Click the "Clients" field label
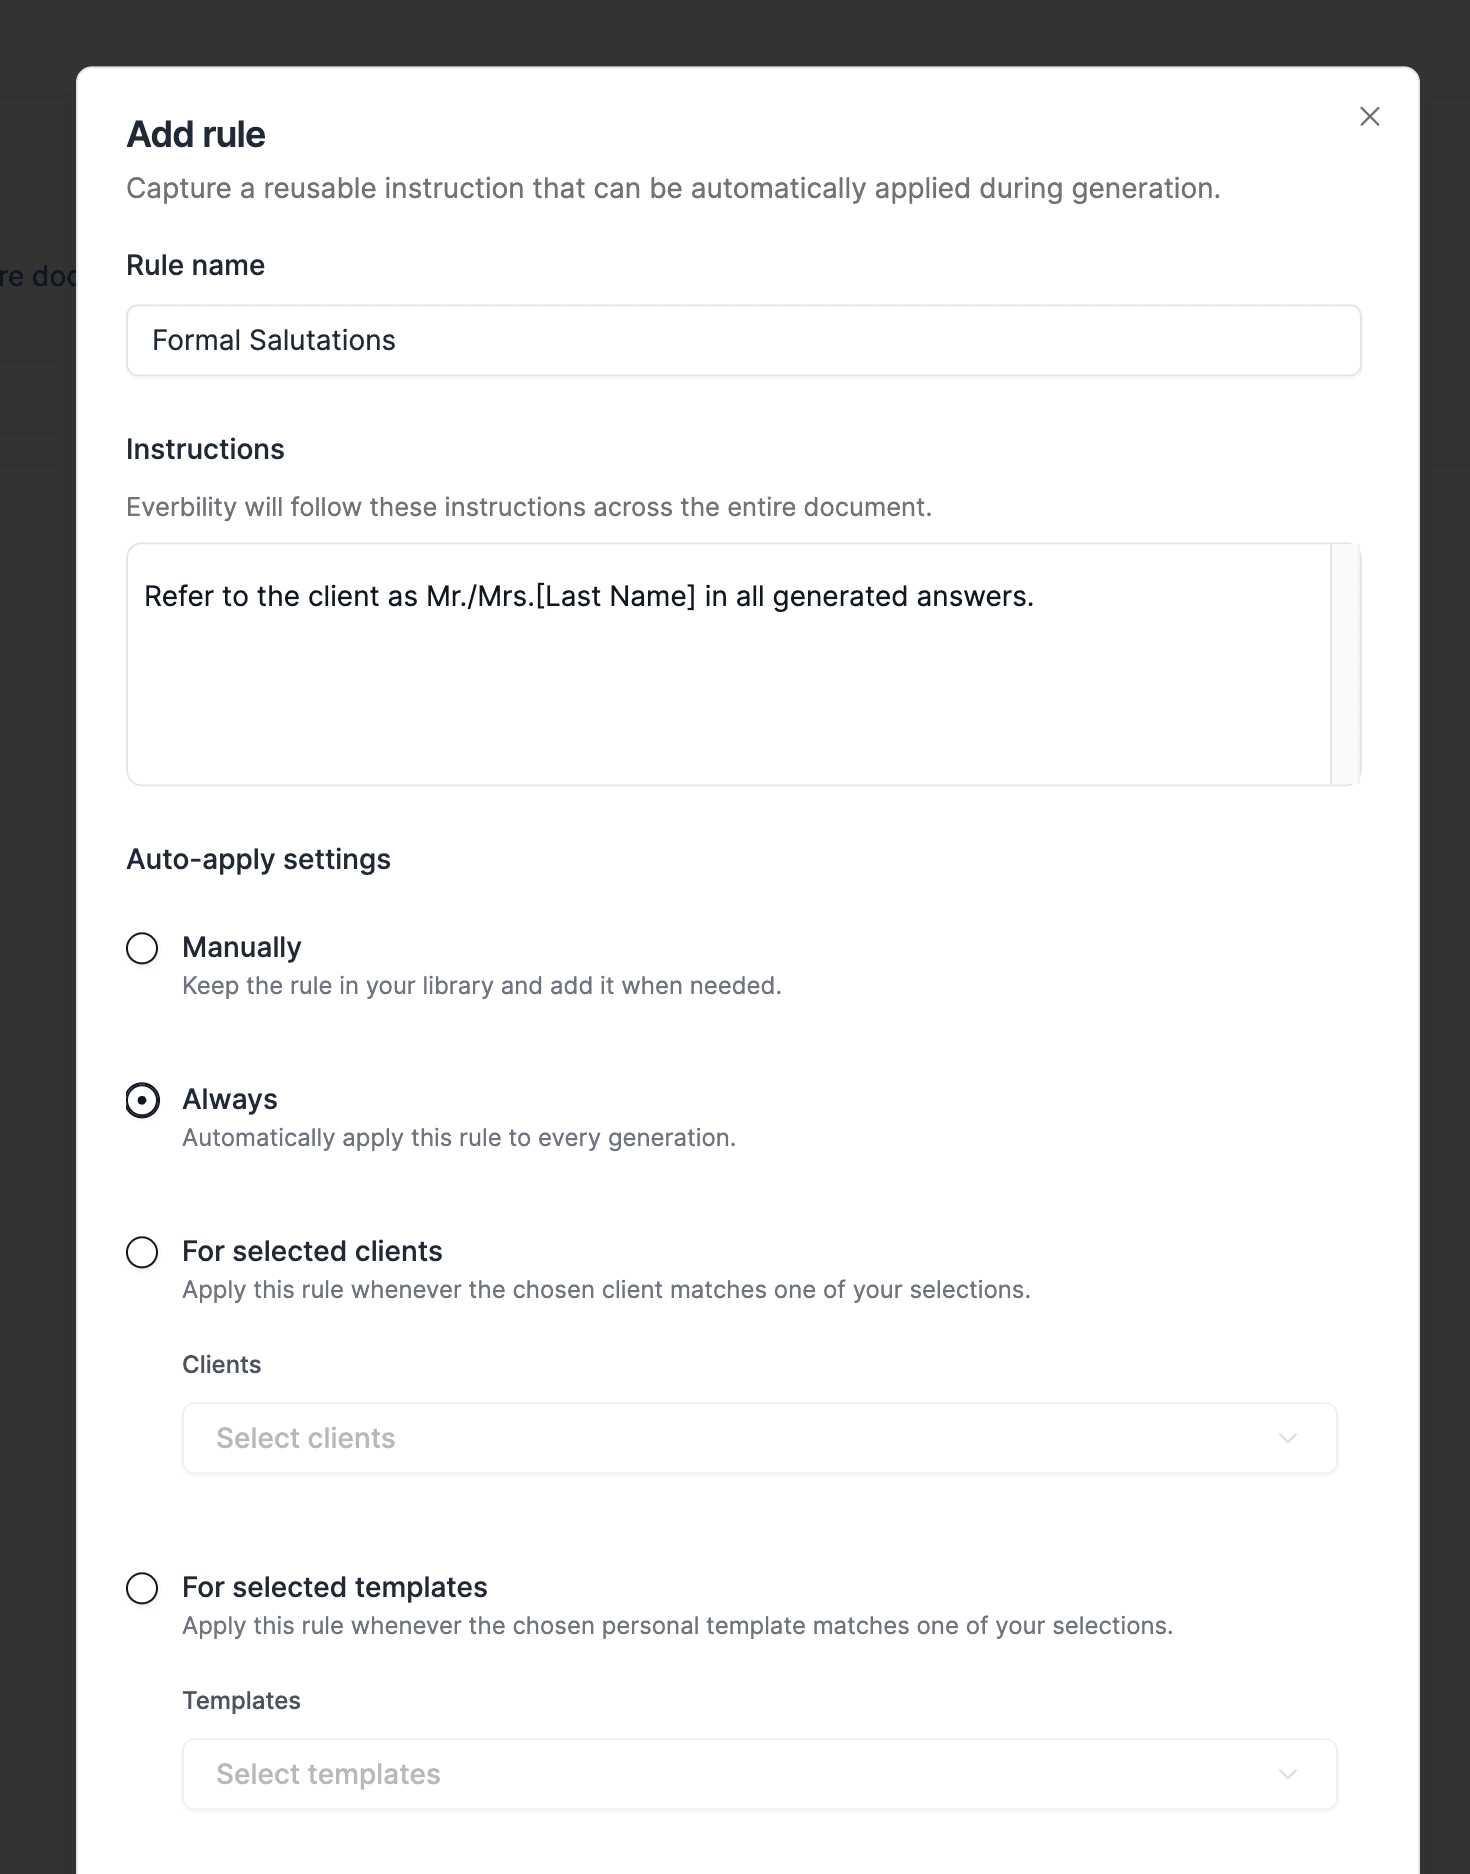 (221, 1364)
